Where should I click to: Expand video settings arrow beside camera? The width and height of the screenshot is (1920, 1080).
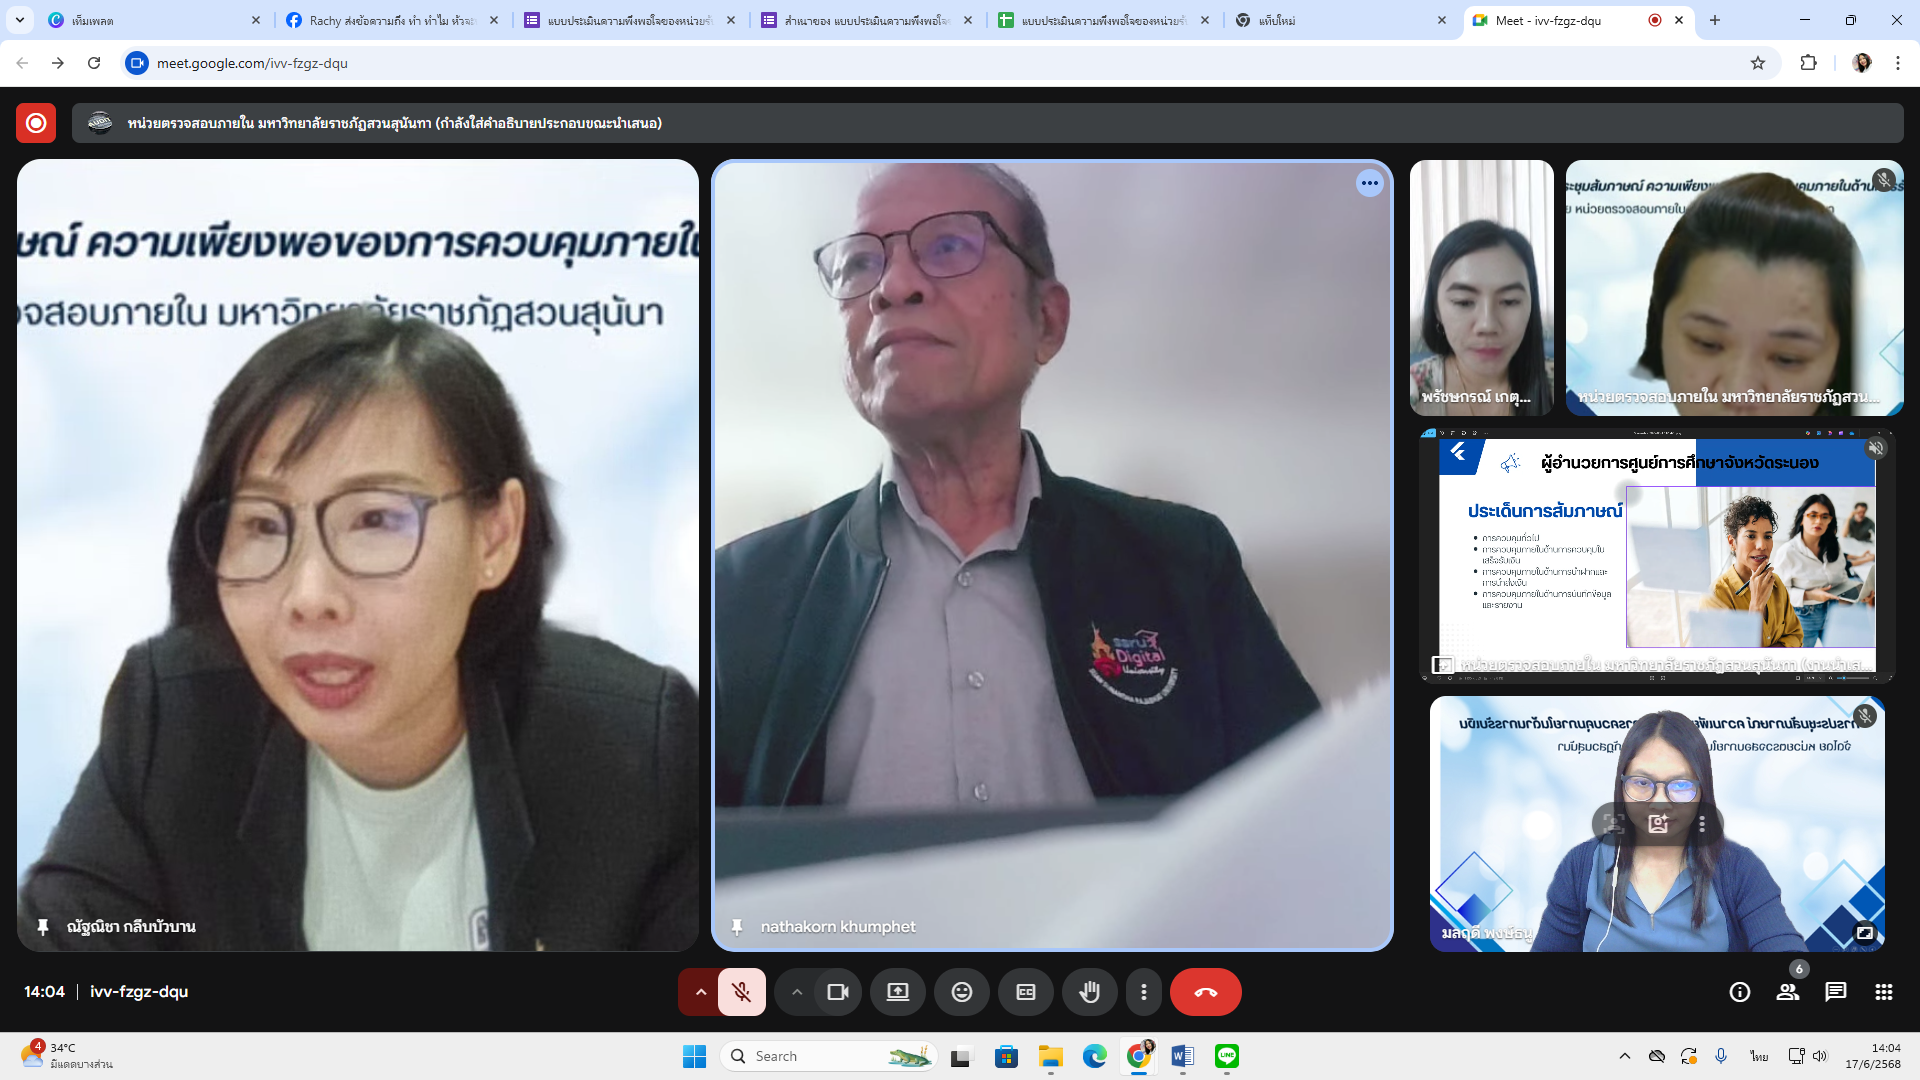(797, 992)
